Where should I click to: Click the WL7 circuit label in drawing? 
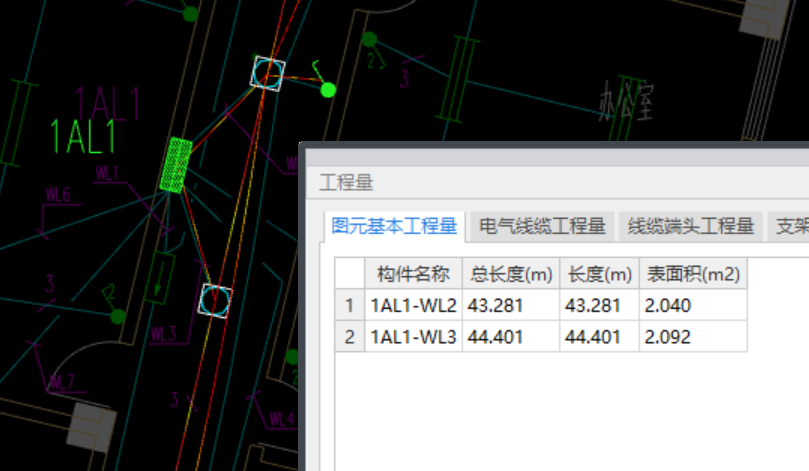(62, 382)
